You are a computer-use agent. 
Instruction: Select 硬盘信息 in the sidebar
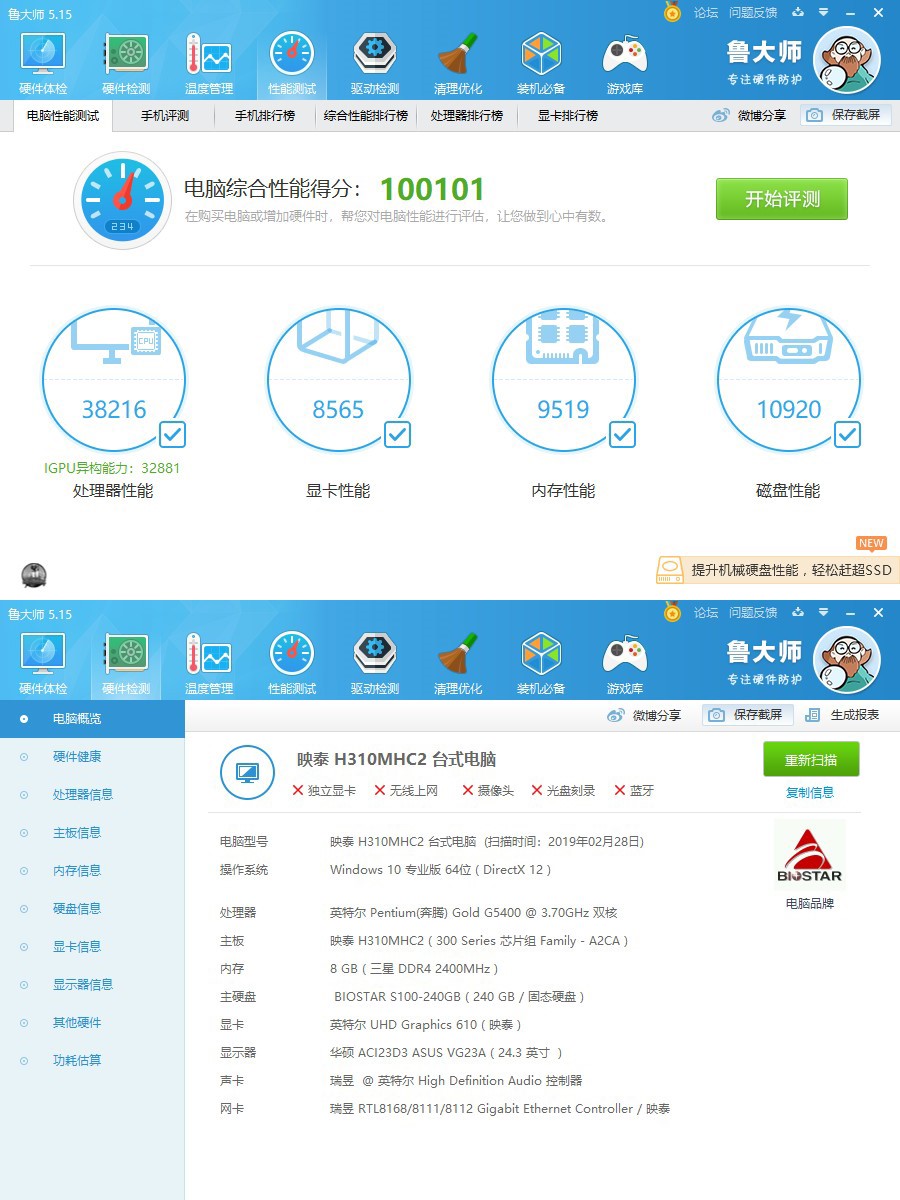[x=92, y=909]
